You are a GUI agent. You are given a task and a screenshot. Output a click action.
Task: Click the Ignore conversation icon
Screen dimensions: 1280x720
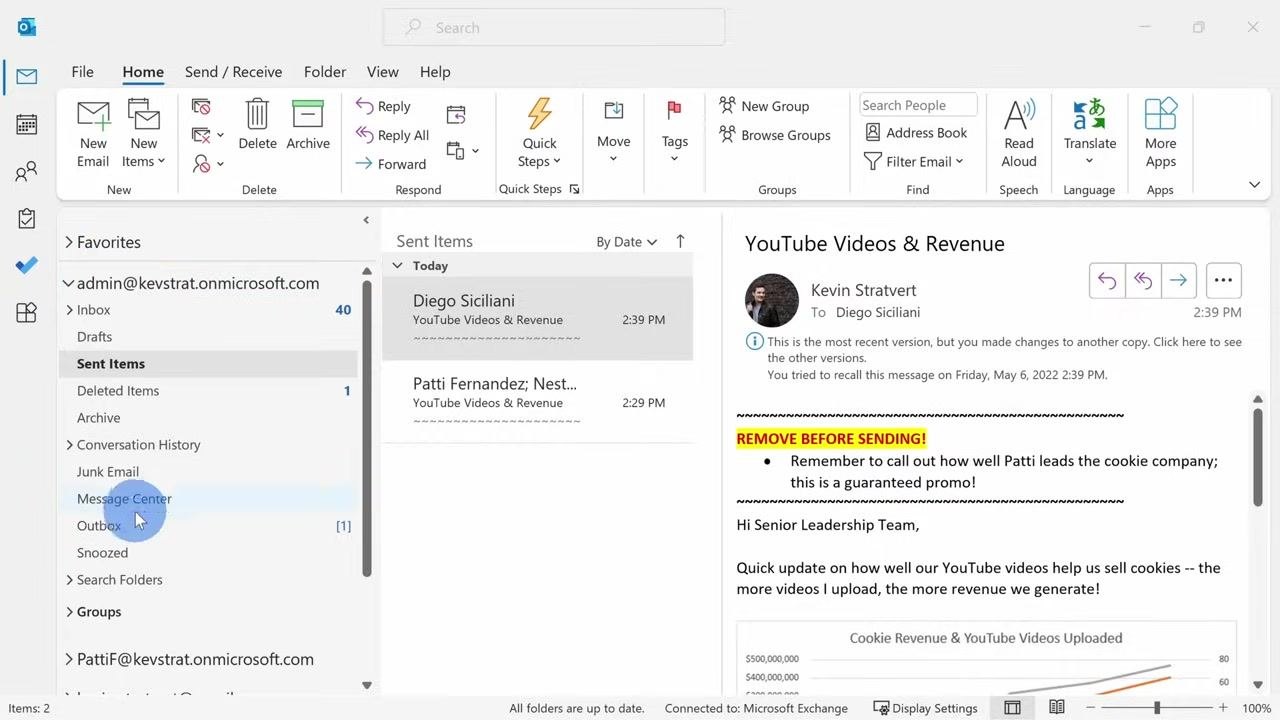(x=201, y=106)
